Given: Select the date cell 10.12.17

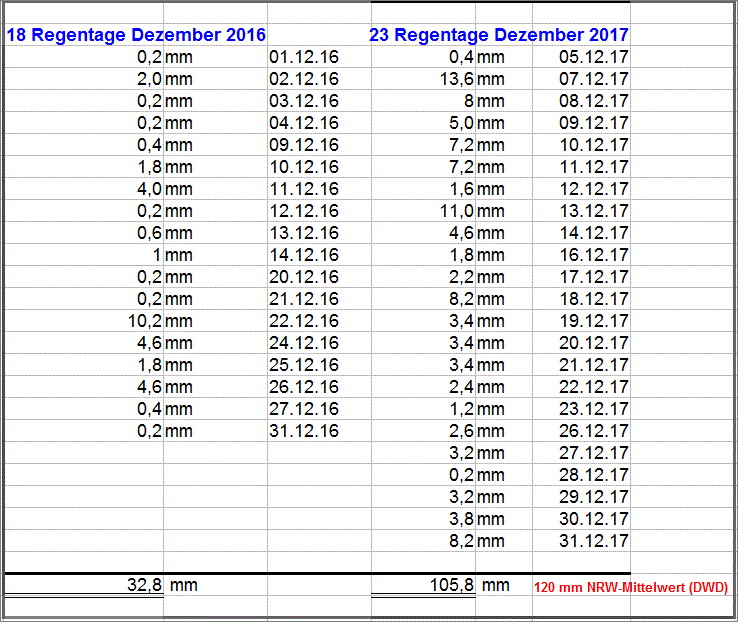Looking at the screenshot, I should (x=594, y=145).
